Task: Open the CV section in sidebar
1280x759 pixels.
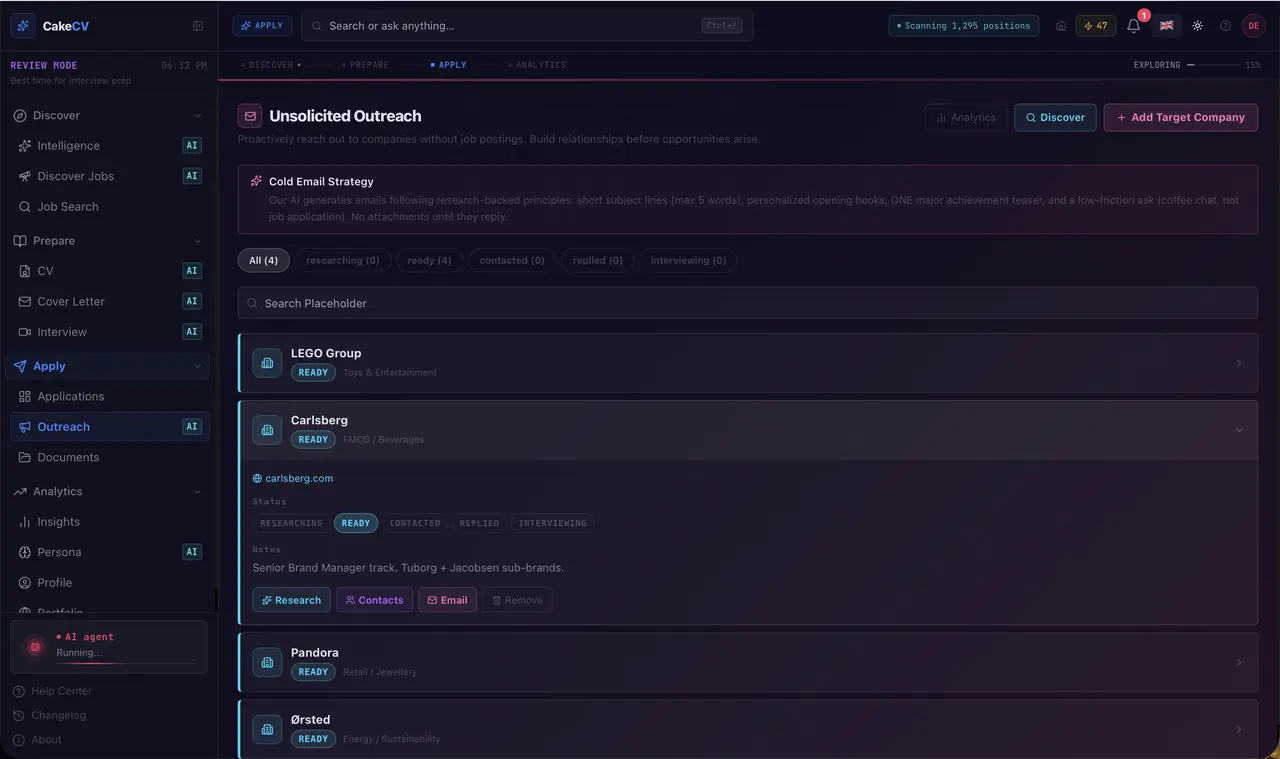Action: point(109,271)
